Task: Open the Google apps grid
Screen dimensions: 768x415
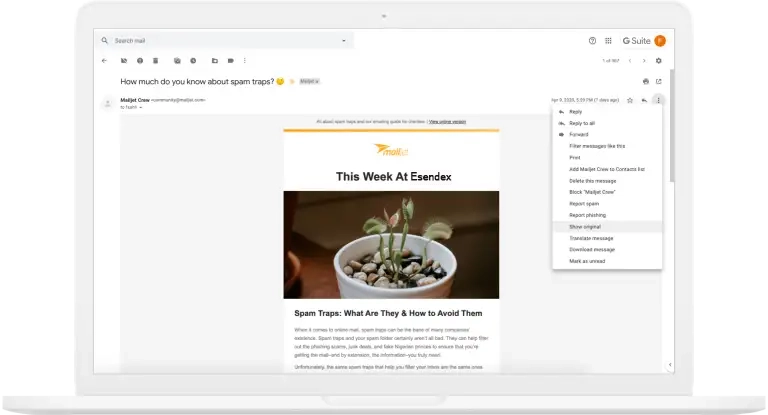Action: click(x=608, y=41)
